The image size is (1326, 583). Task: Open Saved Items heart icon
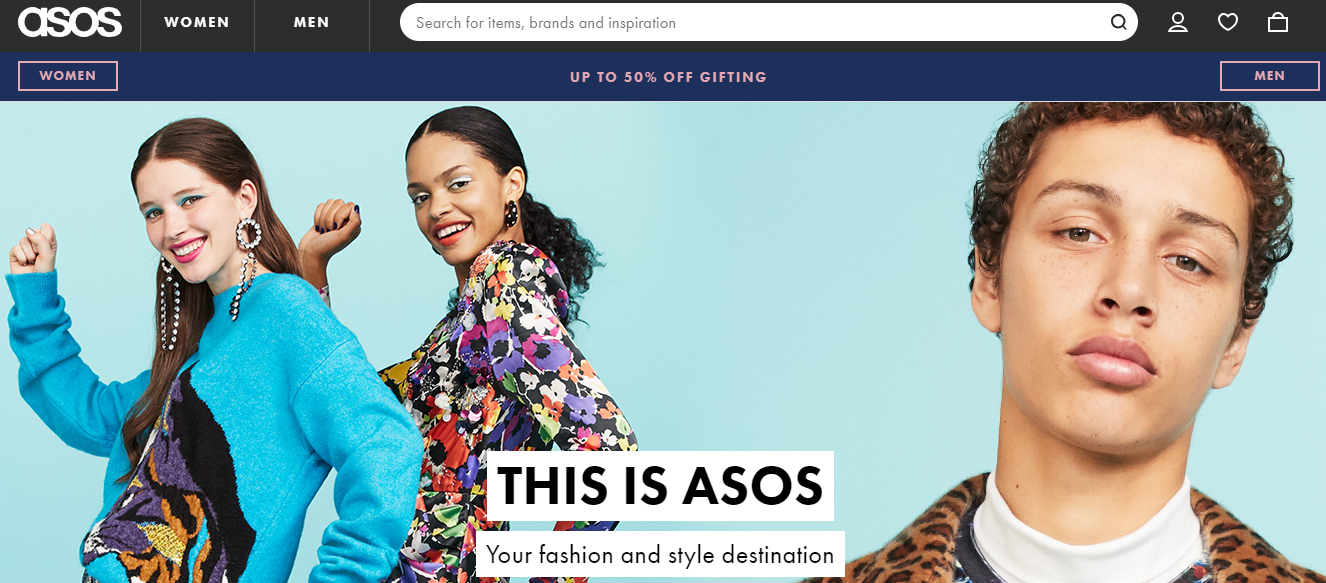coord(1228,22)
